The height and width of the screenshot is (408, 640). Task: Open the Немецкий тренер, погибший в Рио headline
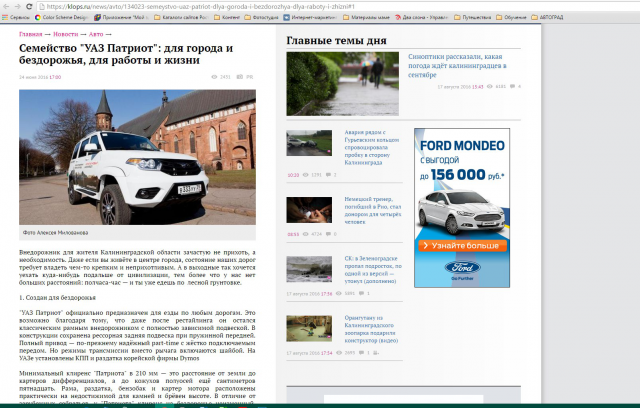coord(373,211)
